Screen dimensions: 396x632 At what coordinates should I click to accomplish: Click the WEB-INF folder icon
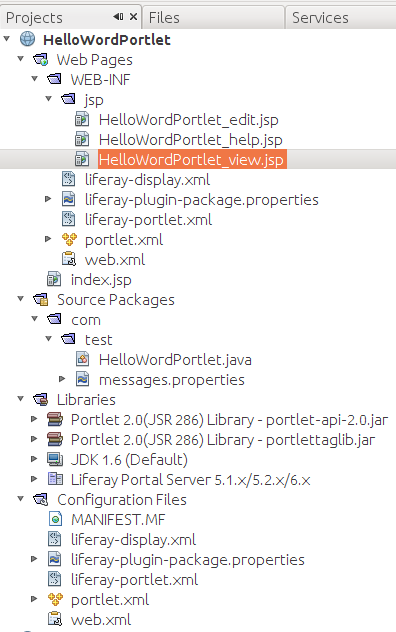coord(54,79)
